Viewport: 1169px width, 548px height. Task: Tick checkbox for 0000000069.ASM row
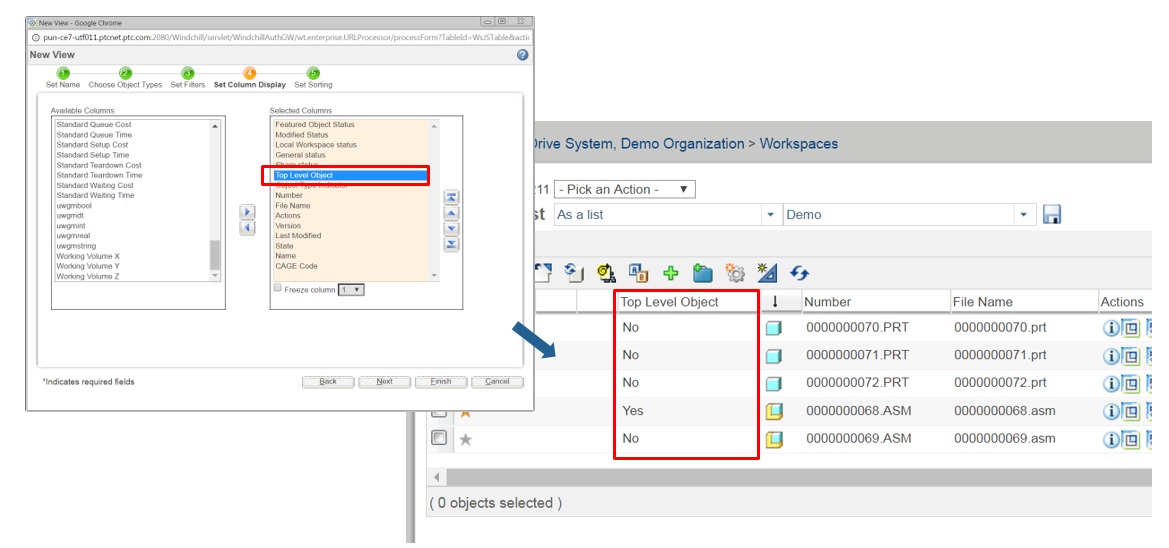pos(439,438)
